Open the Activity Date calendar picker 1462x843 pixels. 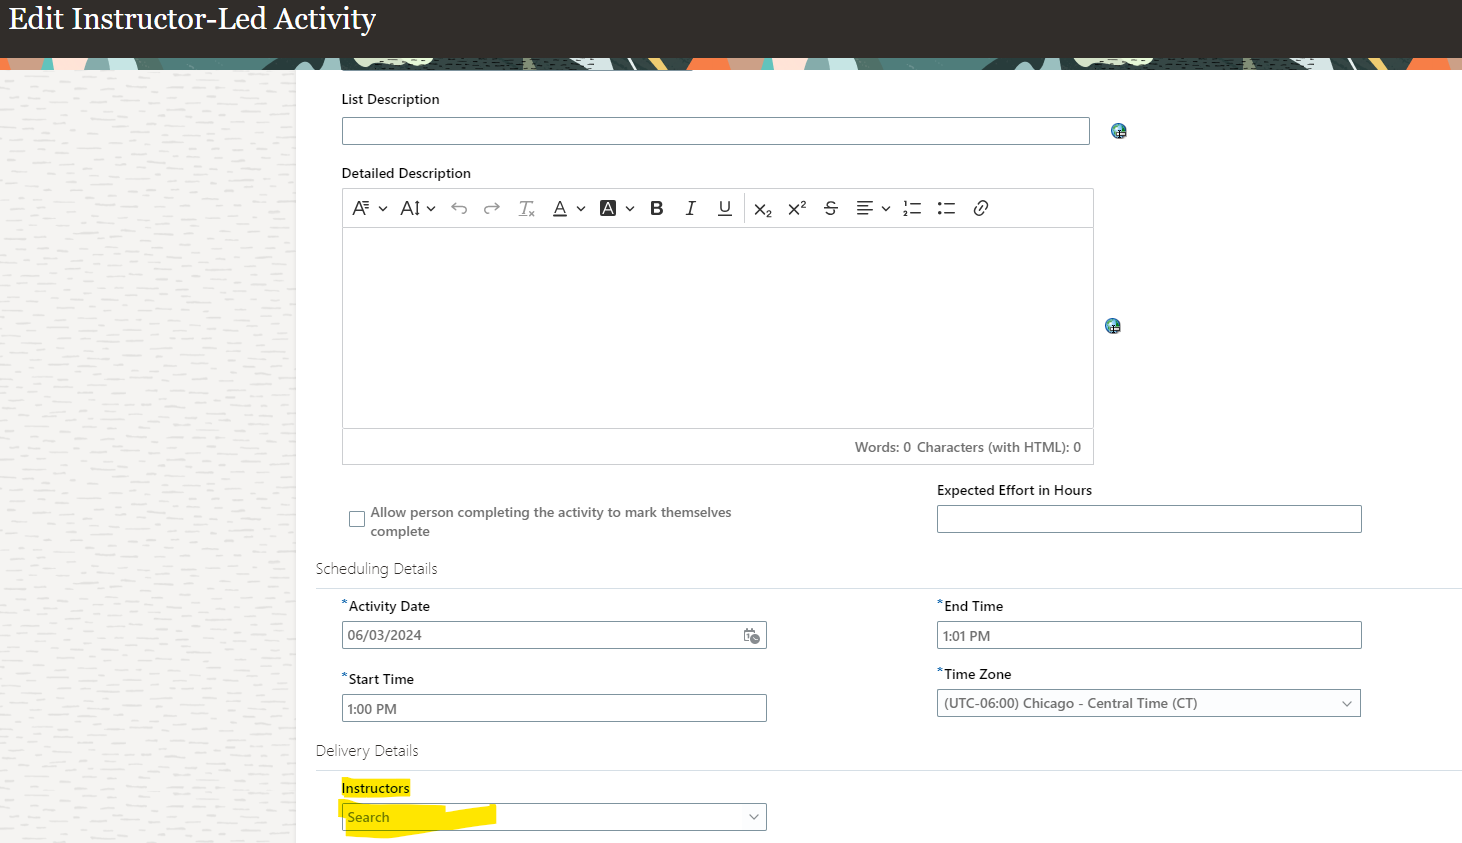[x=751, y=635]
